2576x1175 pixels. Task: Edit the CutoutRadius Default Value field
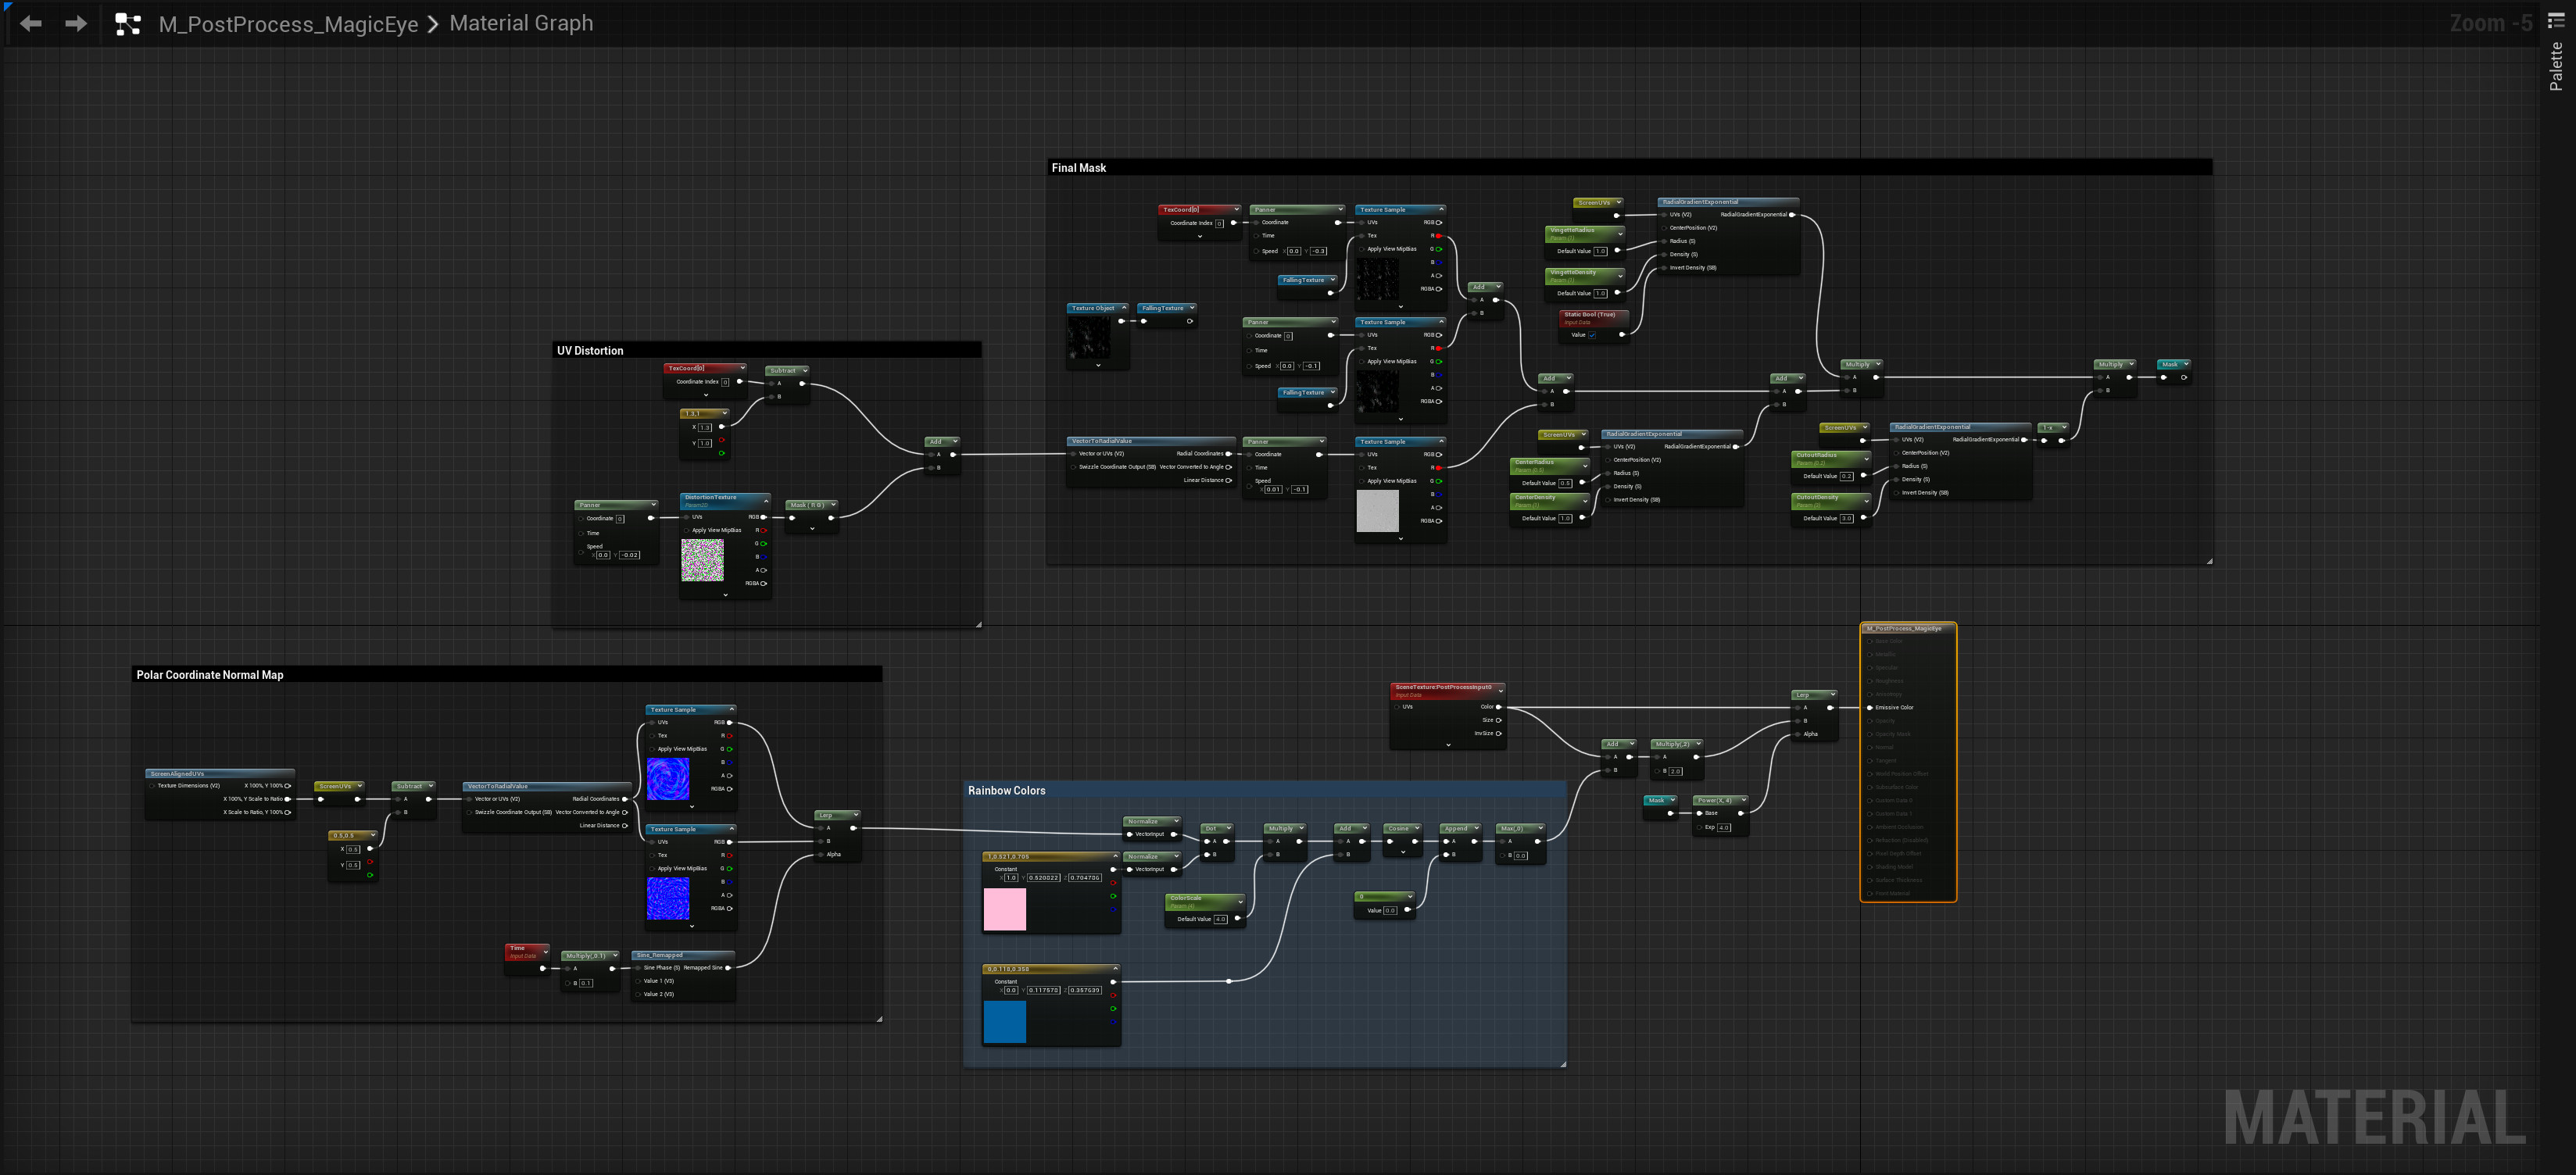pyautogui.click(x=1846, y=476)
